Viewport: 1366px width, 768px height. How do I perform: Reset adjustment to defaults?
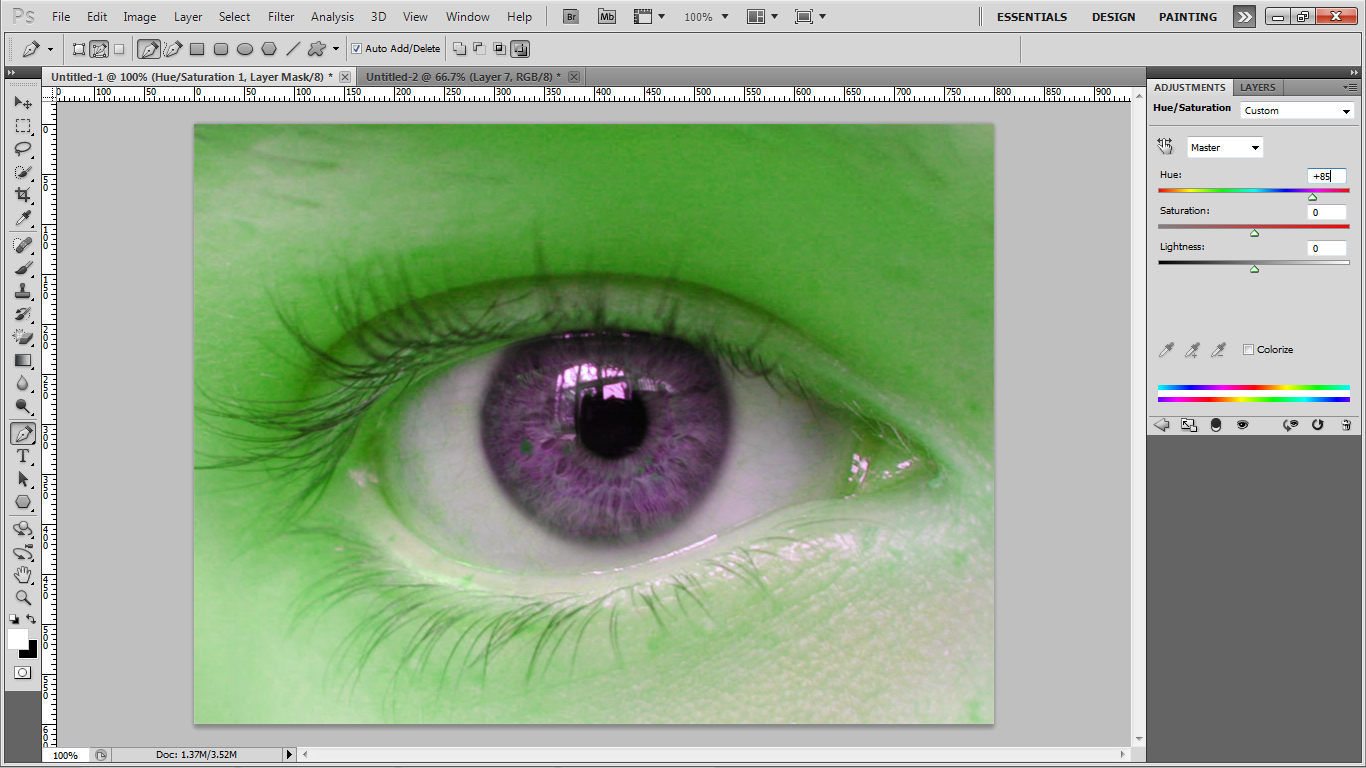click(x=1318, y=425)
